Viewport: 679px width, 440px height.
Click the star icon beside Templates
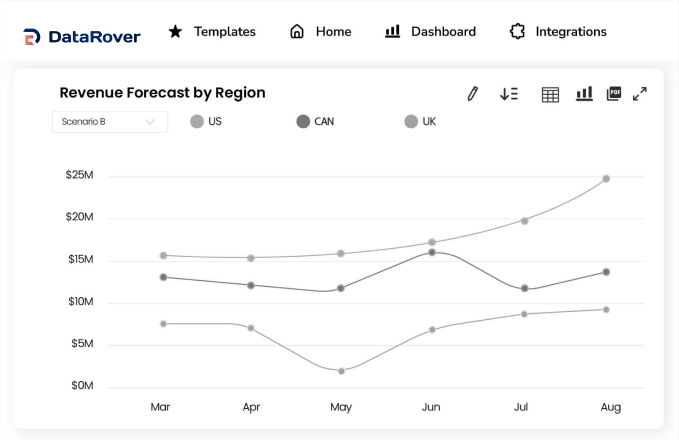click(x=175, y=31)
